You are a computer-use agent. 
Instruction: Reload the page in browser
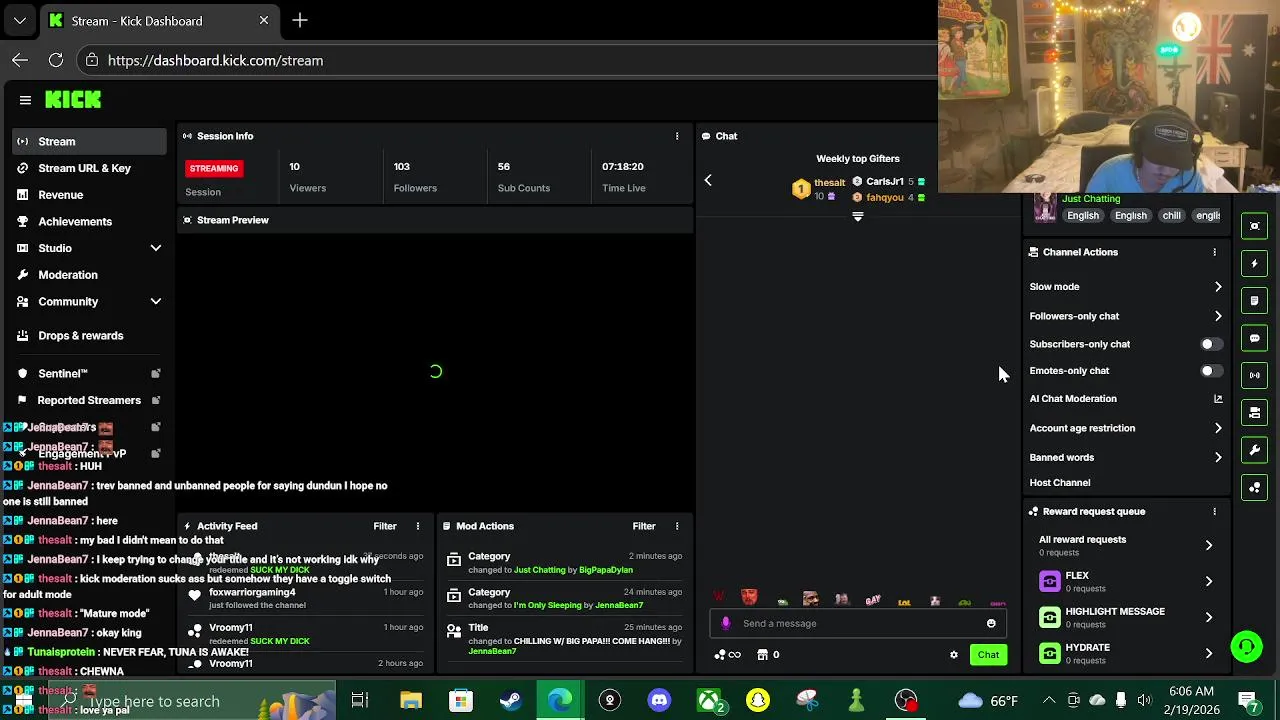[56, 60]
